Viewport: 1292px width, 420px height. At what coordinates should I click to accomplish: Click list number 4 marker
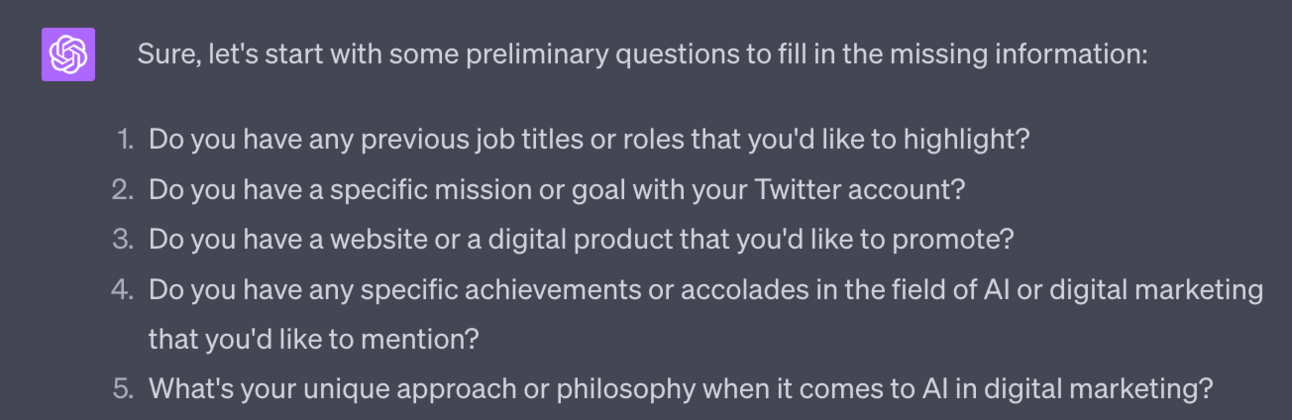[122, 289]
